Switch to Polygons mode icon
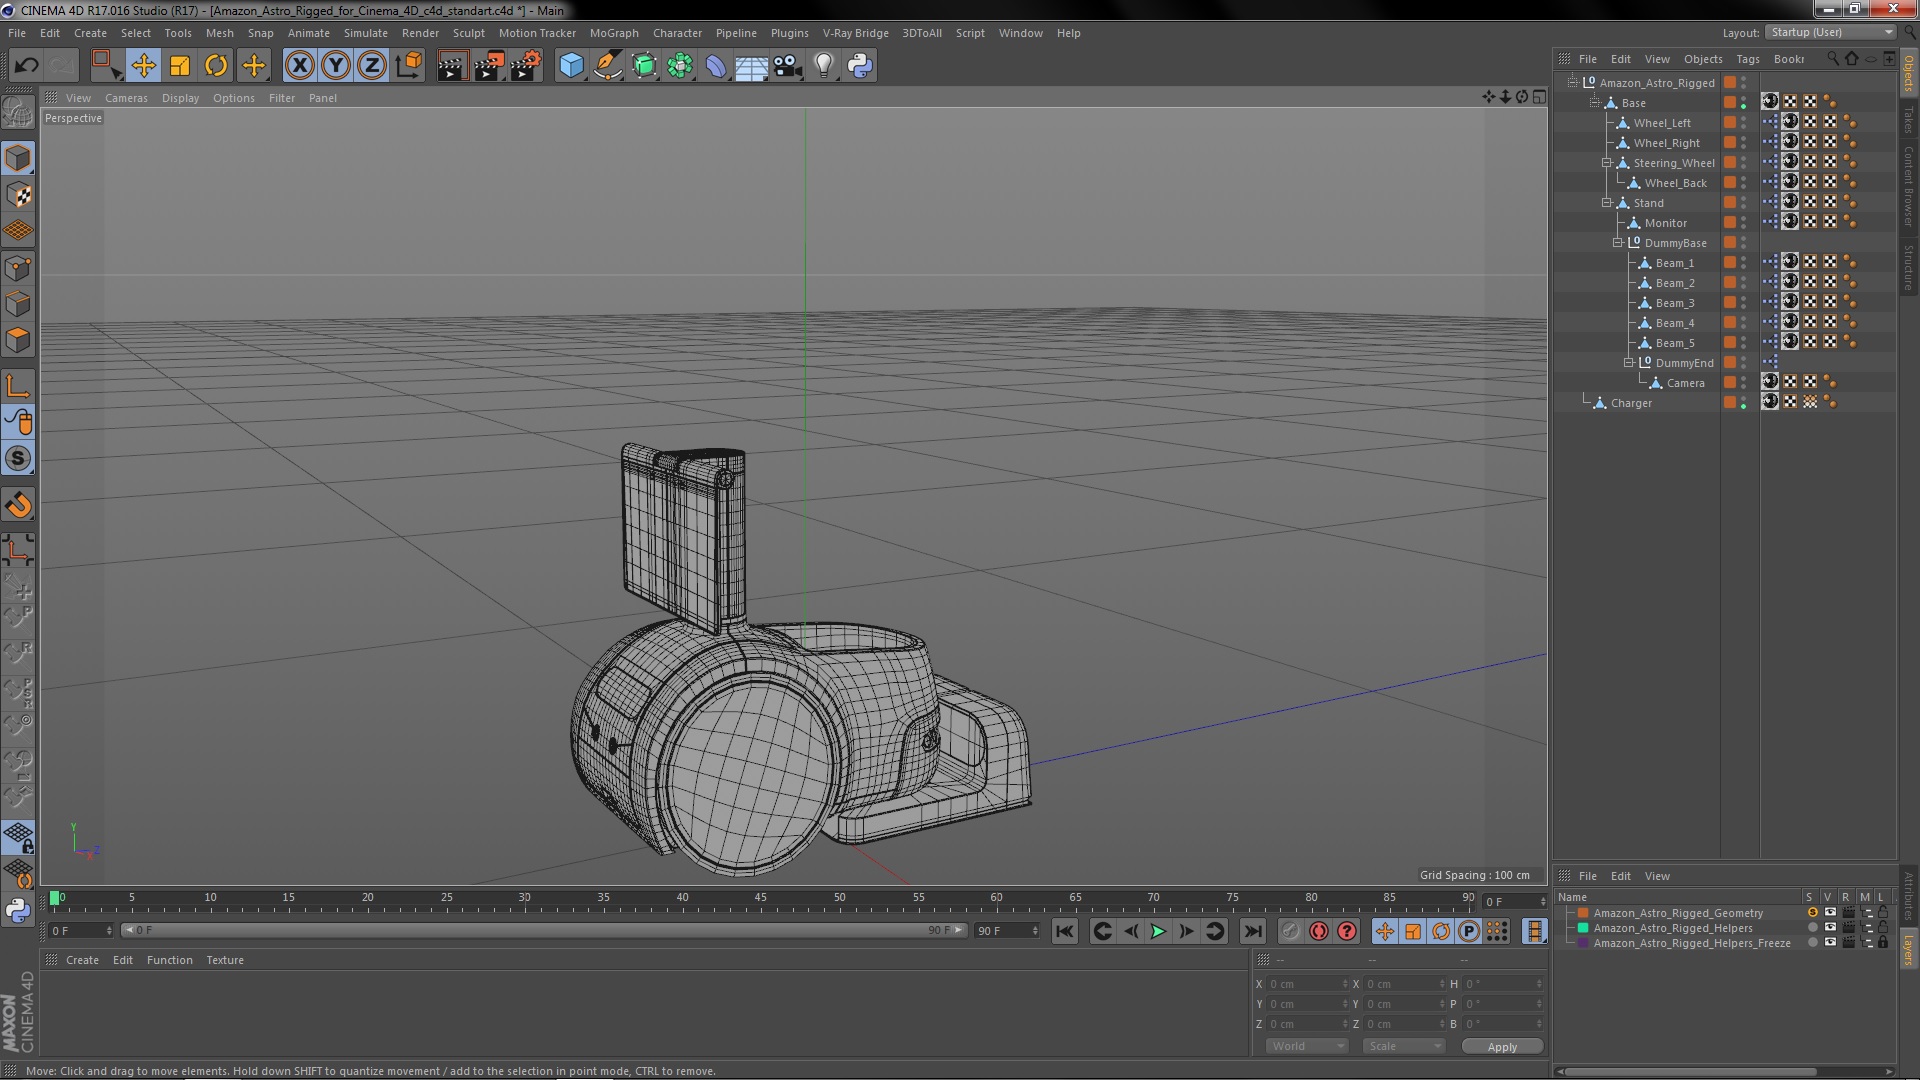 tap(18, 341)
